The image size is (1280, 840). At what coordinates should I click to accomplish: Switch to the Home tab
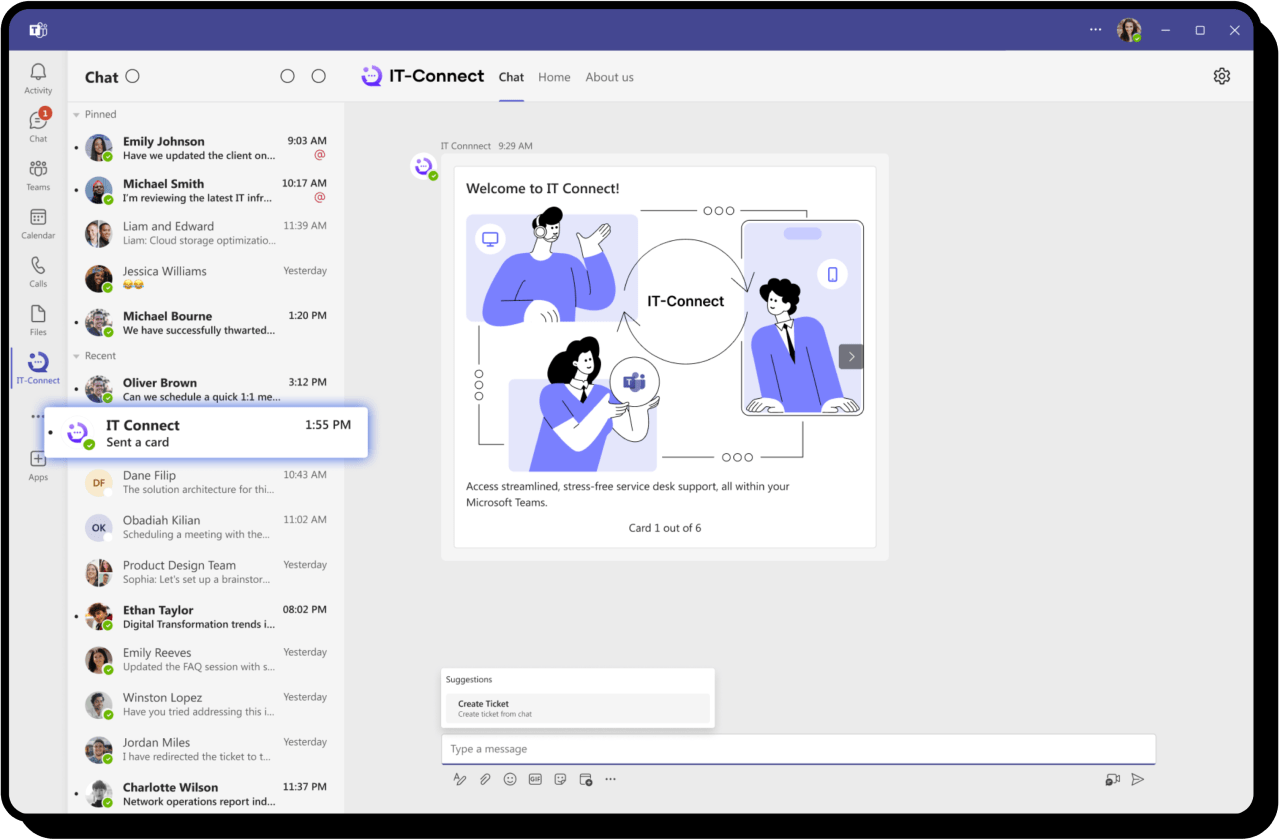click(554, 77)
